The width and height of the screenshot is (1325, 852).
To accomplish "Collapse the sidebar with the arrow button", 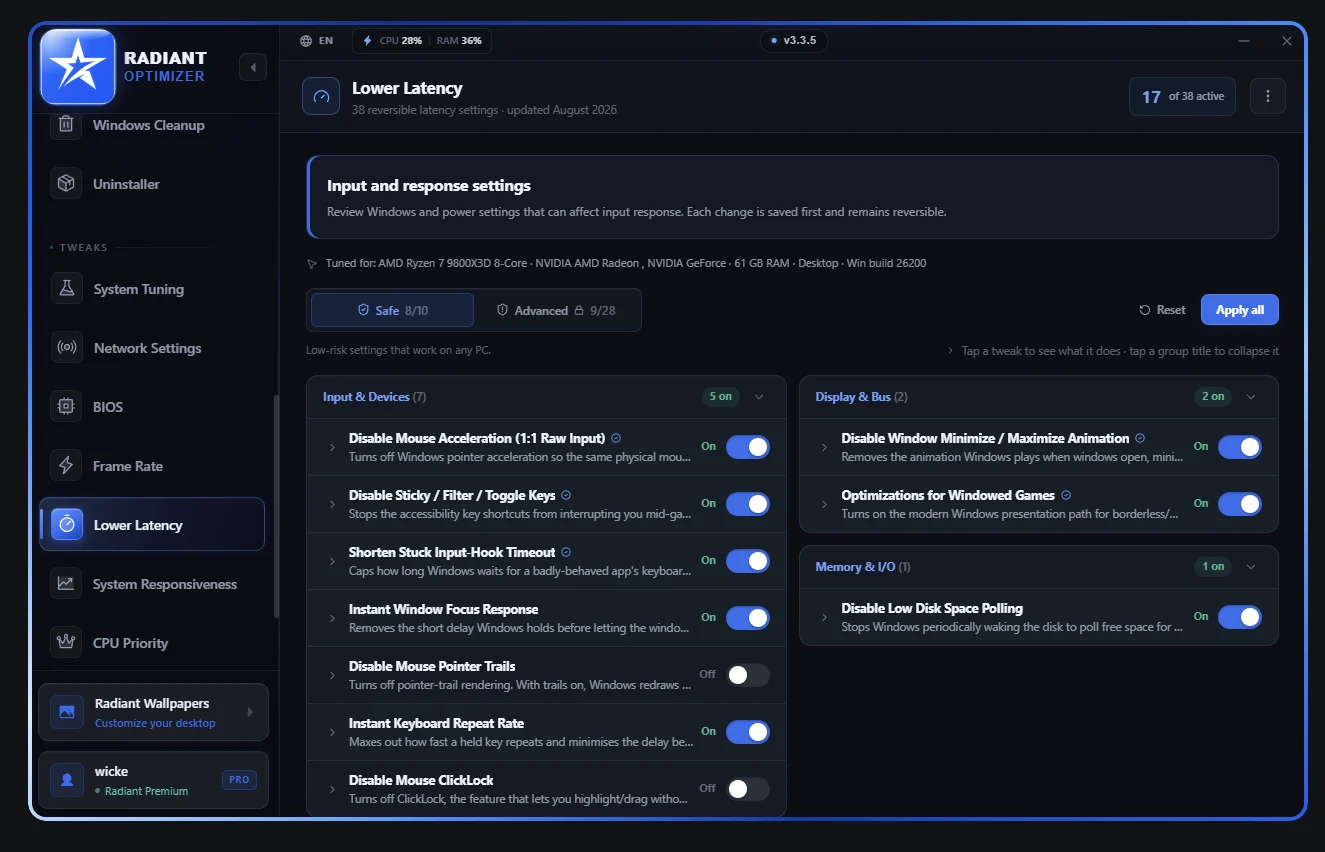I will (253, 67).
